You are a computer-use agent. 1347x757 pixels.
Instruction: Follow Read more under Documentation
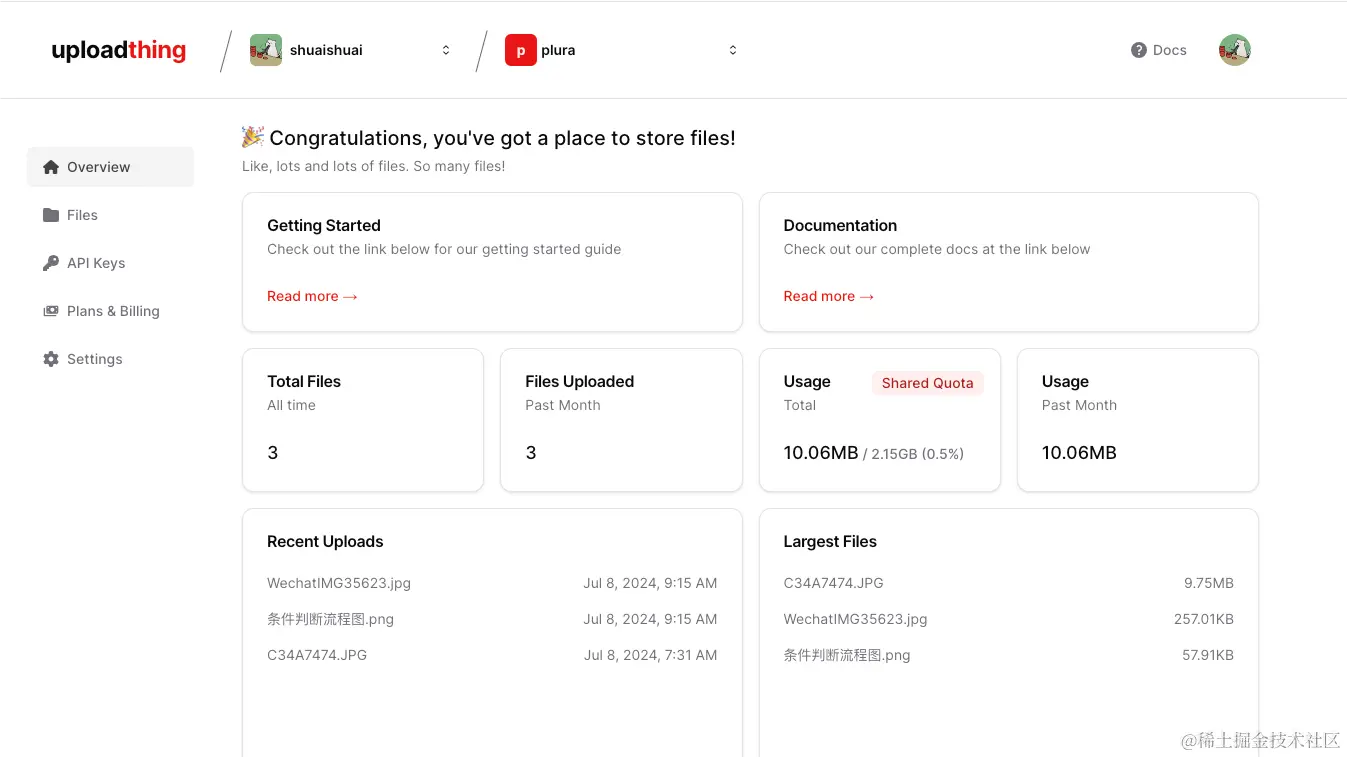829,296
